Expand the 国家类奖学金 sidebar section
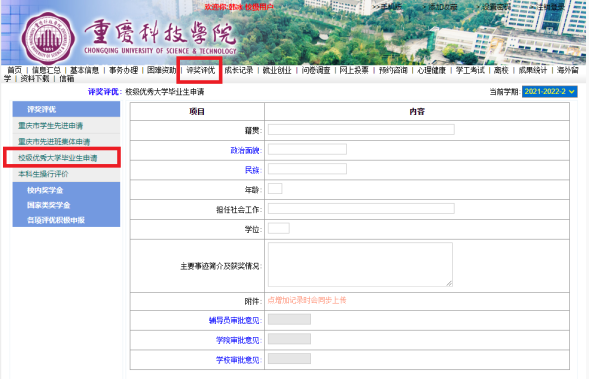Image resolution: width=589 pixels, height=379 pixels. coord(48,205)
